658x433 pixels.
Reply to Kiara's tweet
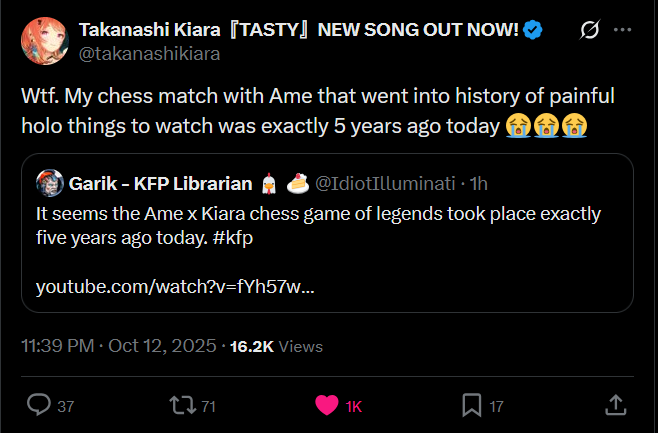40,405
